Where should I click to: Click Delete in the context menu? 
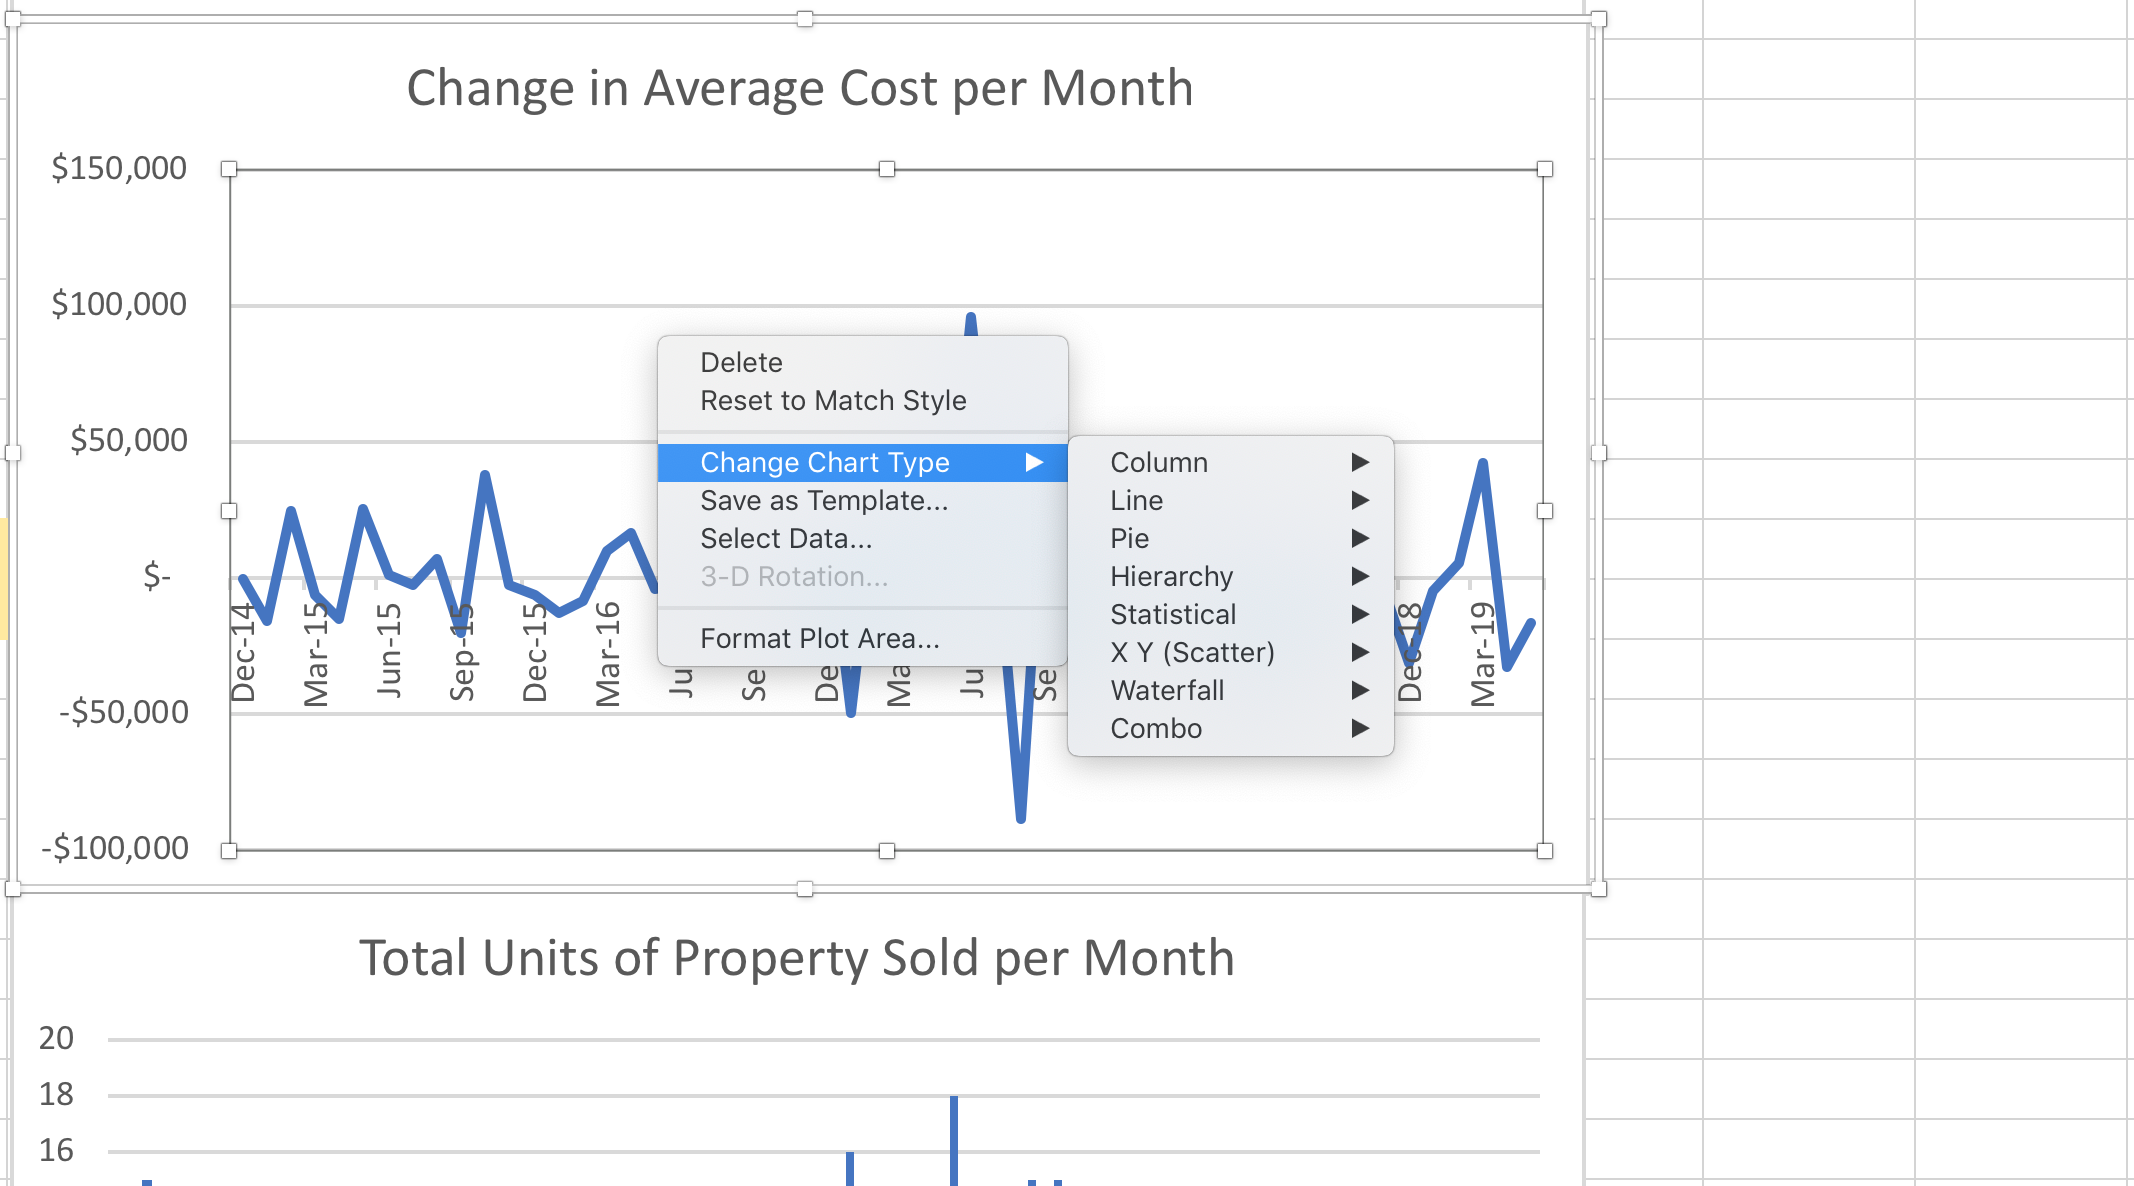coord(741,362)
